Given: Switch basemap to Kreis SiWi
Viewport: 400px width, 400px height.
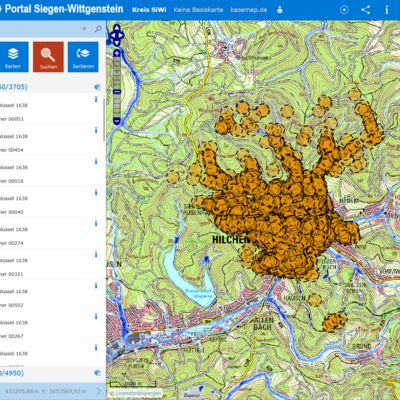Looking at the screenshot, I should [149, 10].
